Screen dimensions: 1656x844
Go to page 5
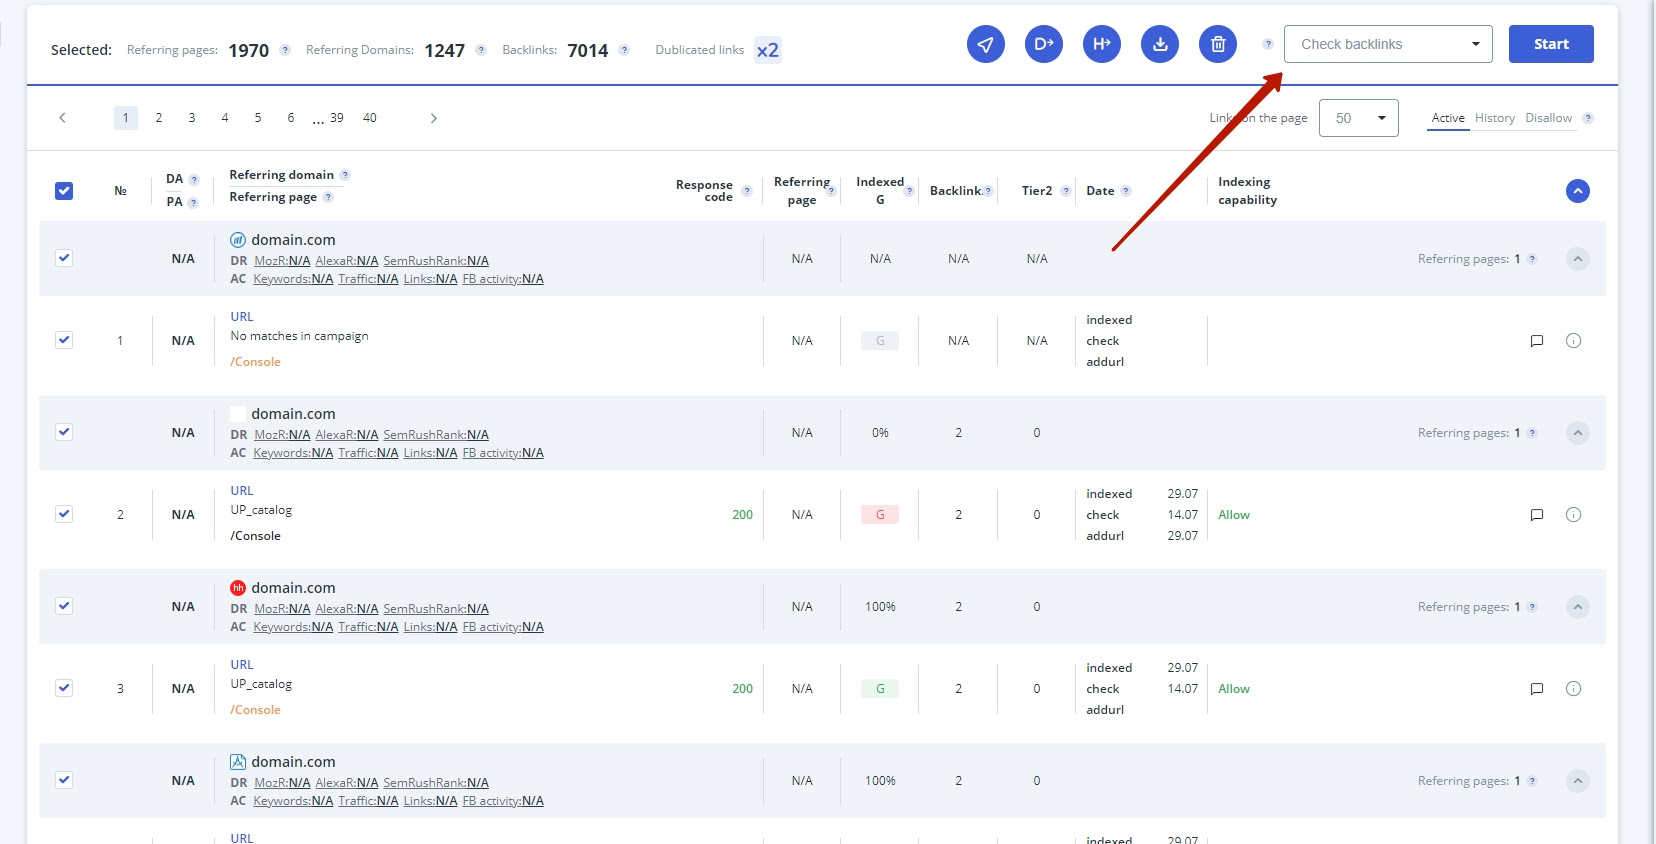[258, 118]
